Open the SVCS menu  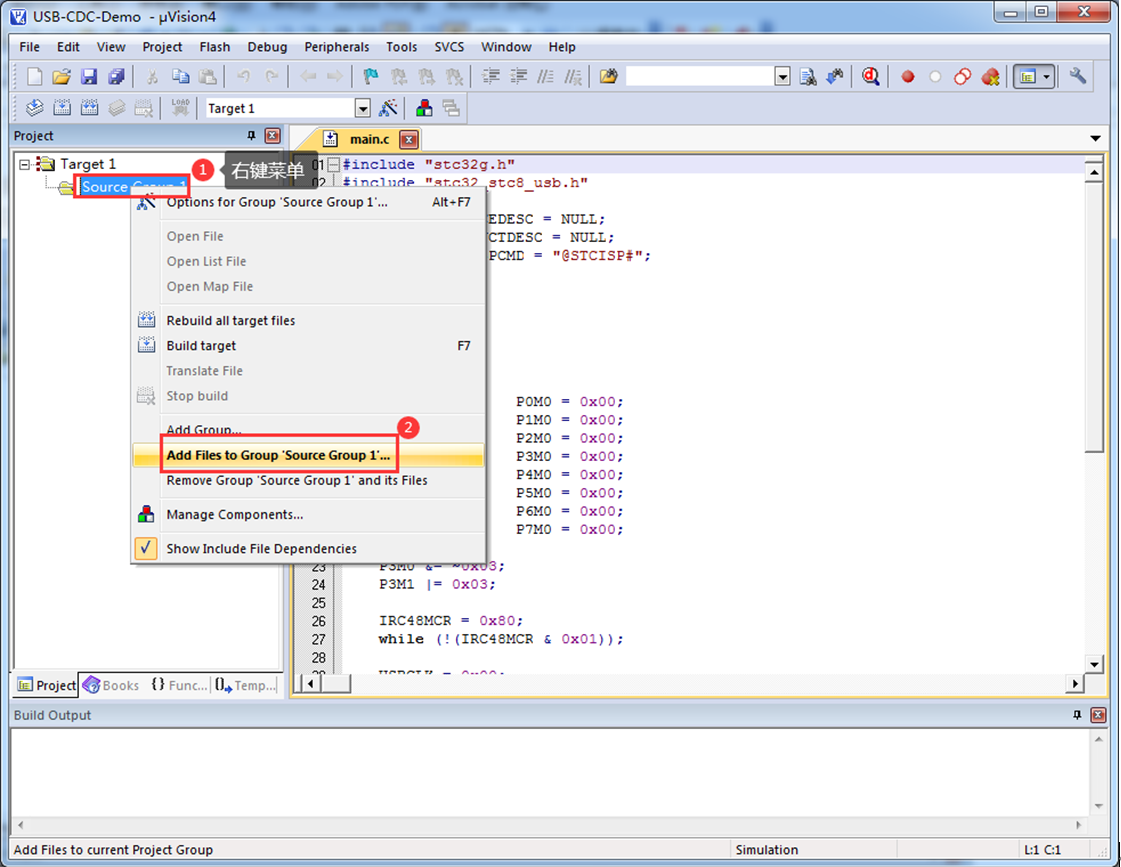tap(449, 47)
